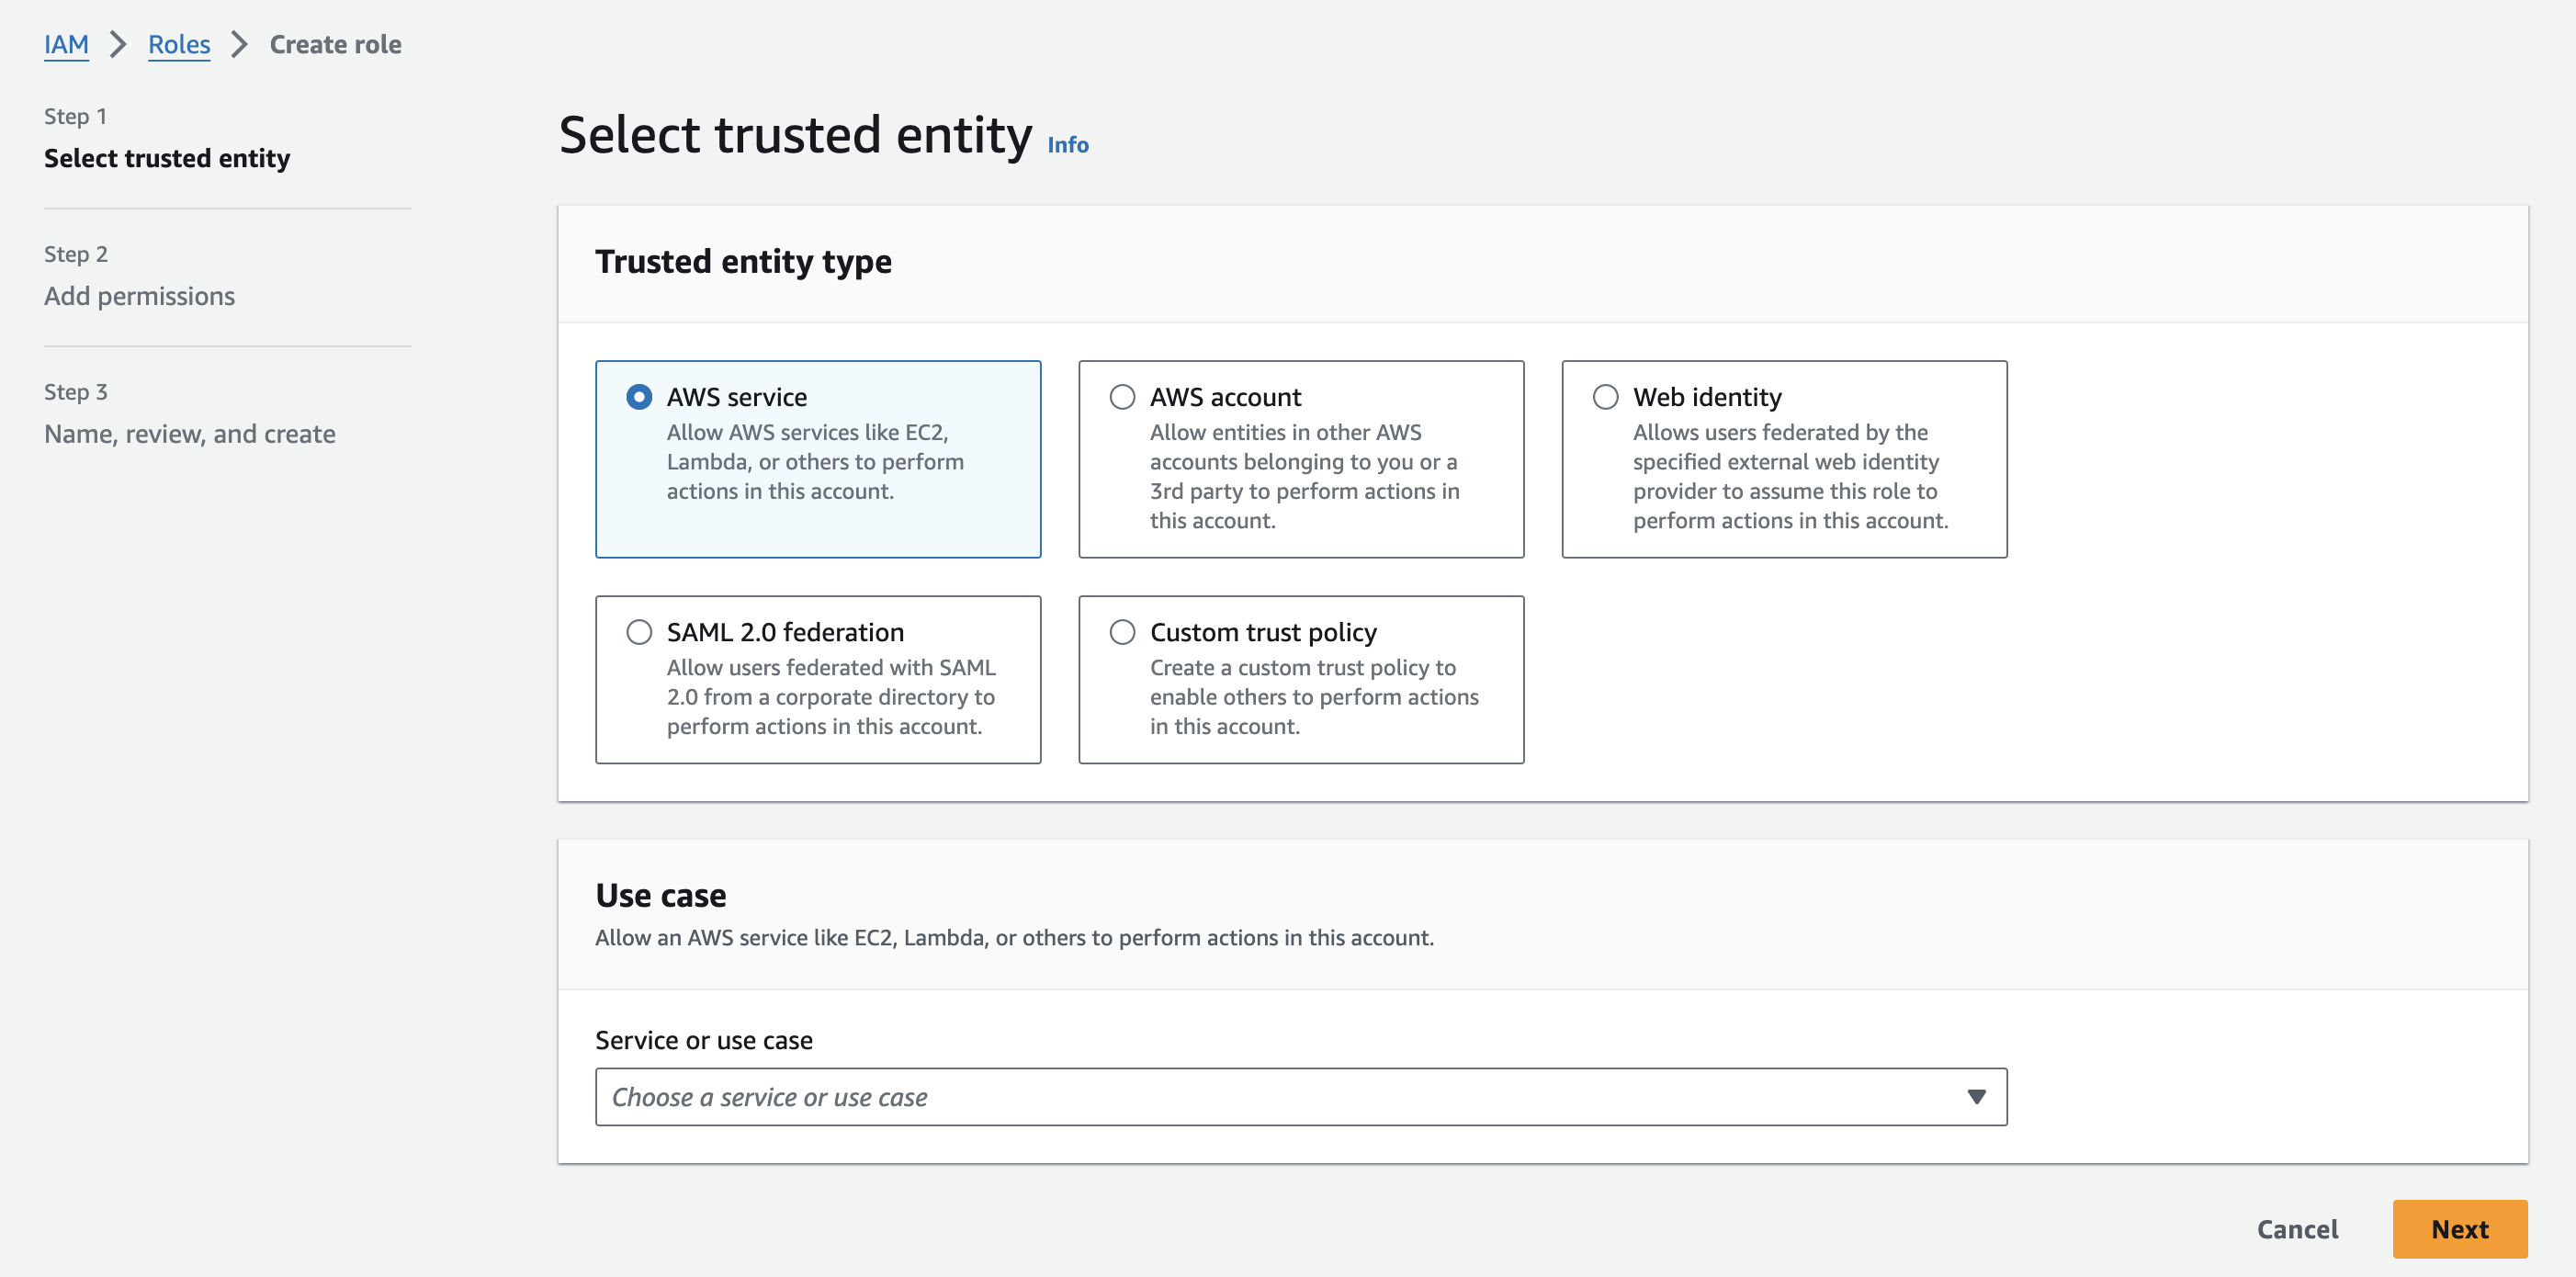
Task: Go to Step 2 Add permissions
Action: tap(139, 296)
